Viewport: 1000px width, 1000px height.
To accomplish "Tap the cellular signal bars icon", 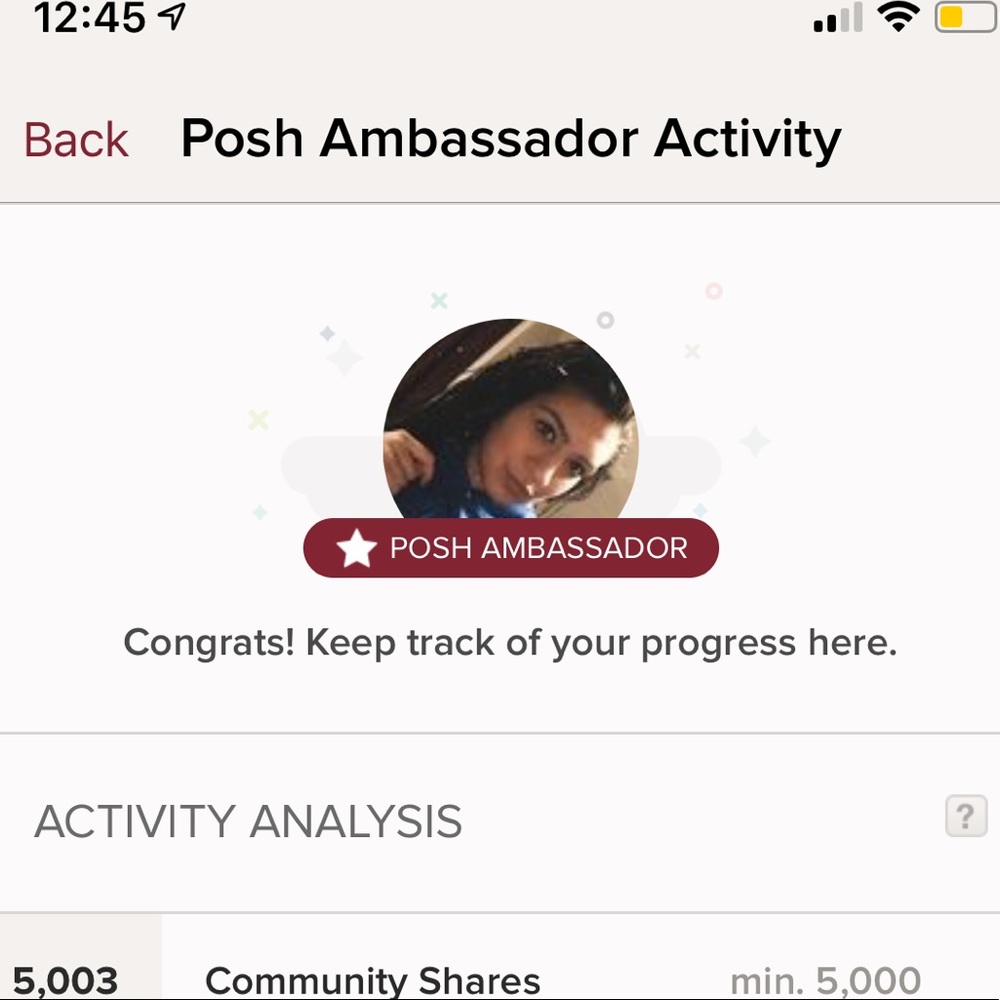I will tap(838, 18).
